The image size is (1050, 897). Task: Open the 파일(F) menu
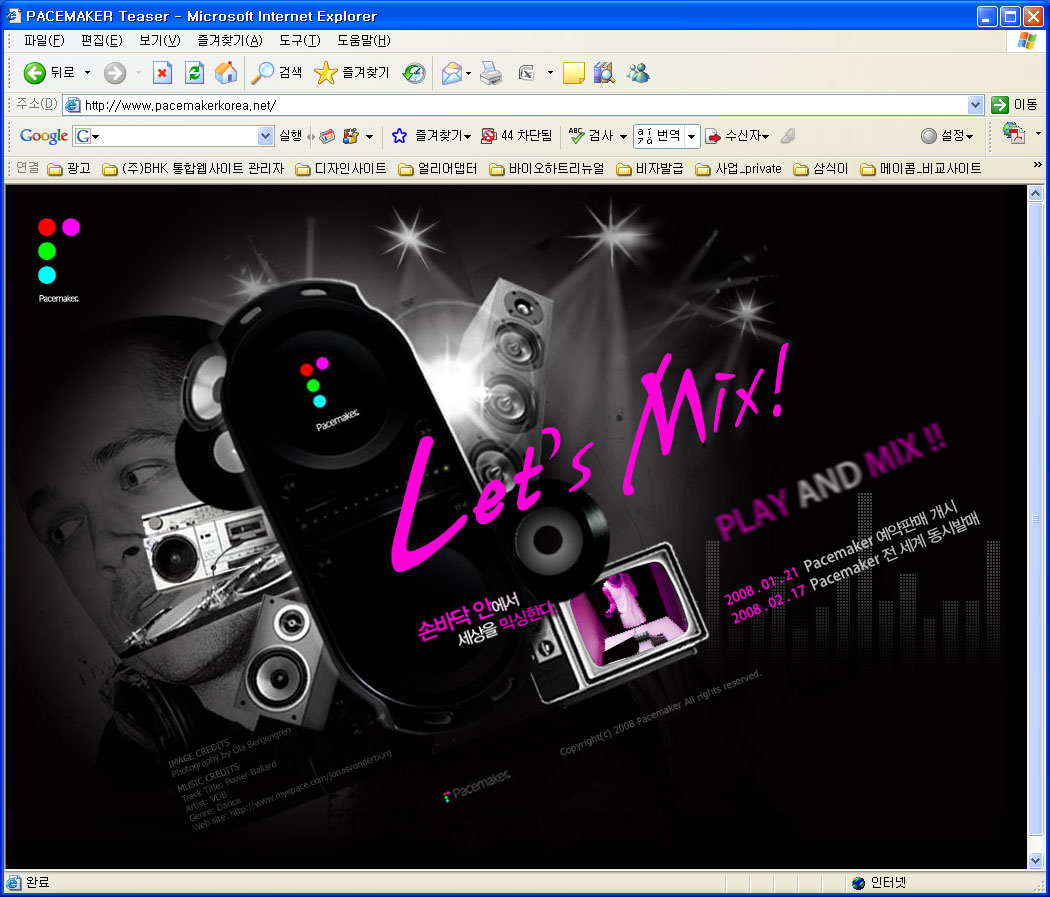point(44,41)
